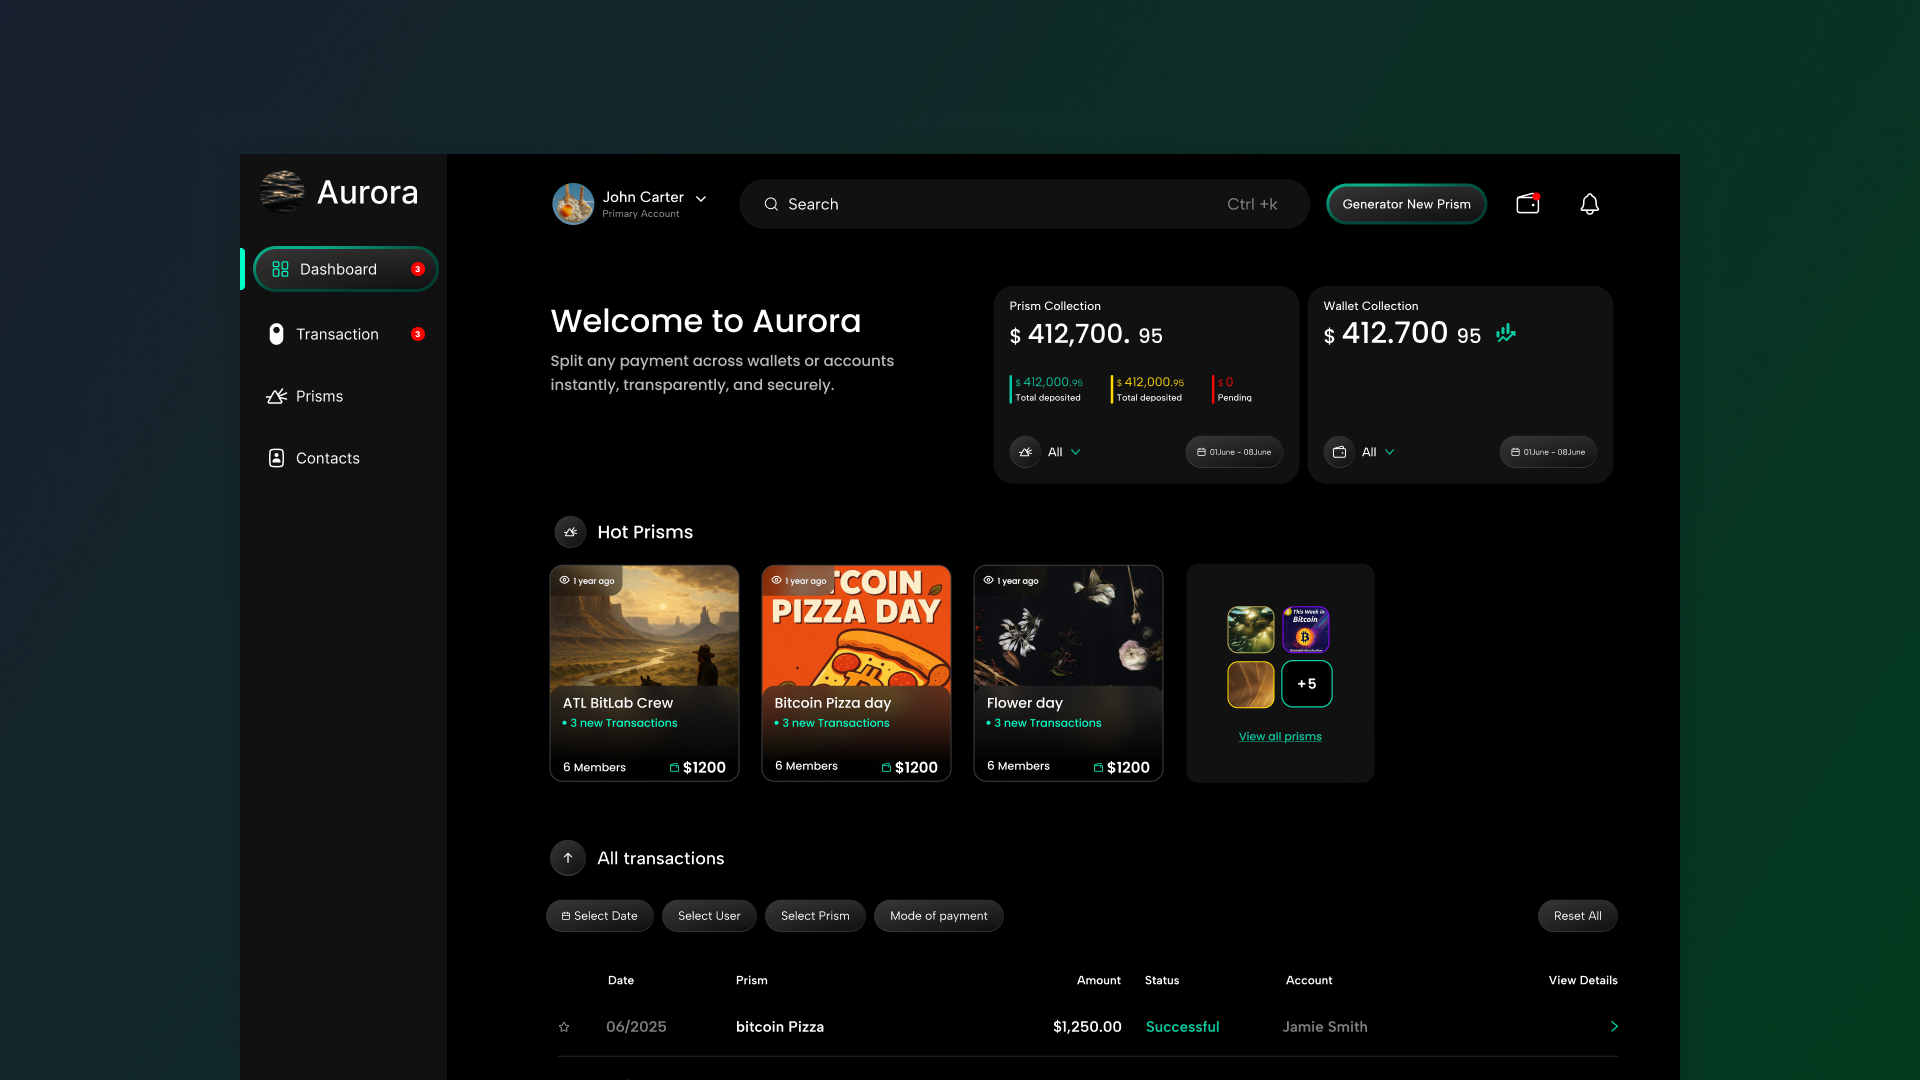Focus the Search input field
The image size is (1920, 1080).
click(x=1024, y=204)
